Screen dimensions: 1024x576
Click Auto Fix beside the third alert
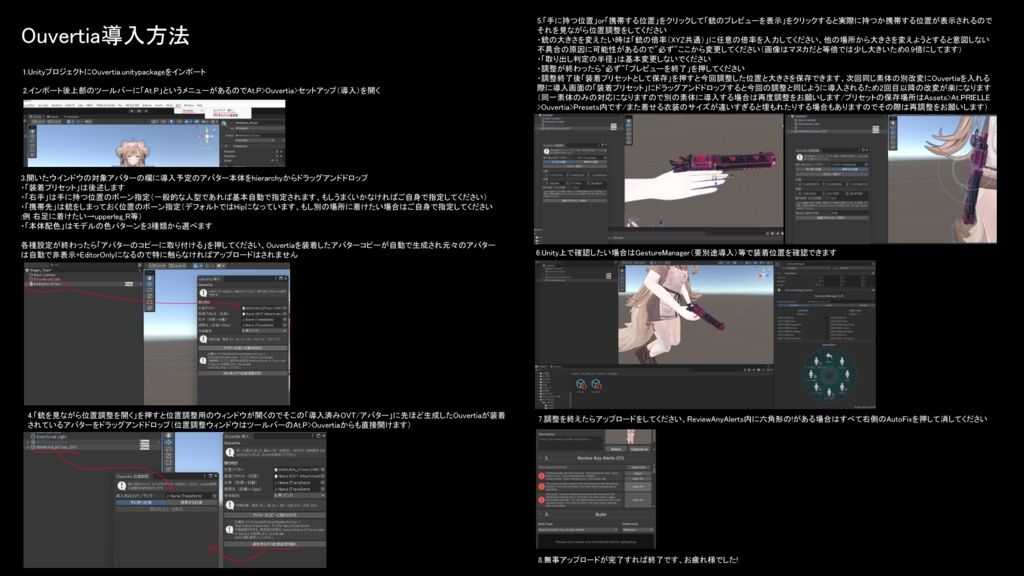(637, 500)
